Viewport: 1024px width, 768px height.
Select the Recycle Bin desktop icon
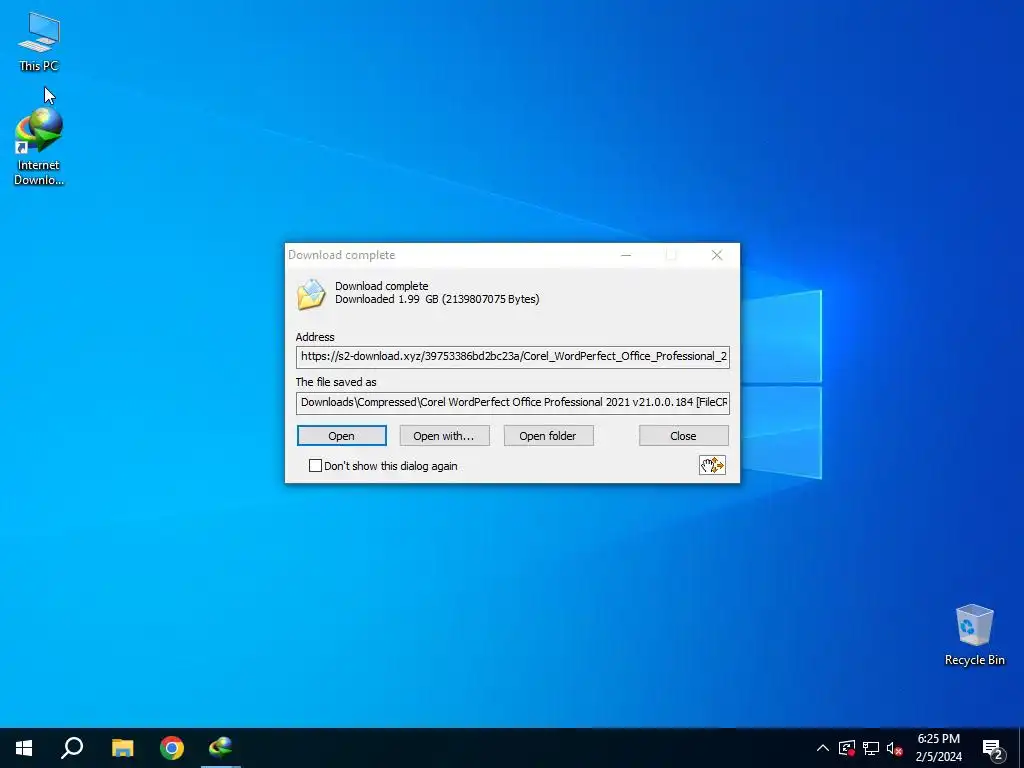[974, 634]
